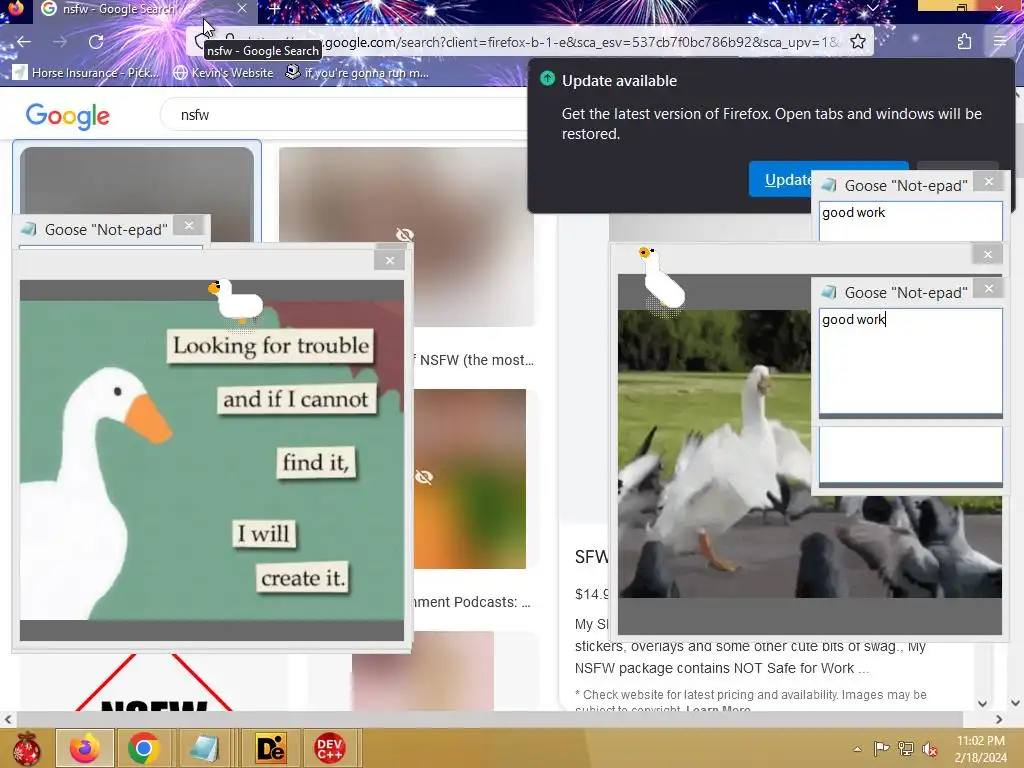The height and width of the screenshot is (768, 1024).
Task: Click the Google logo
Action: pos(67,116)
